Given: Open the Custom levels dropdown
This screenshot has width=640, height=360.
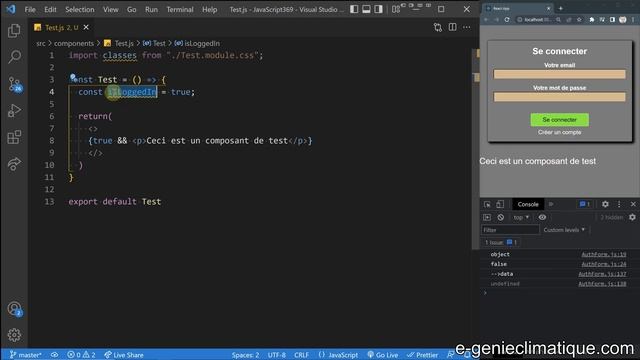Looking at the screenshot, I should [564, 230].
